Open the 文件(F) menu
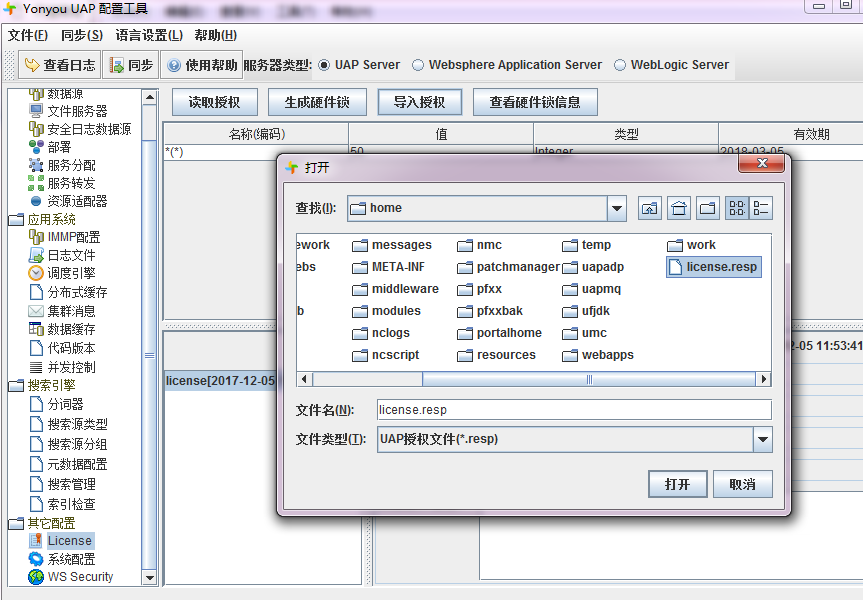863x600 pixels. [x=28, y=35]
